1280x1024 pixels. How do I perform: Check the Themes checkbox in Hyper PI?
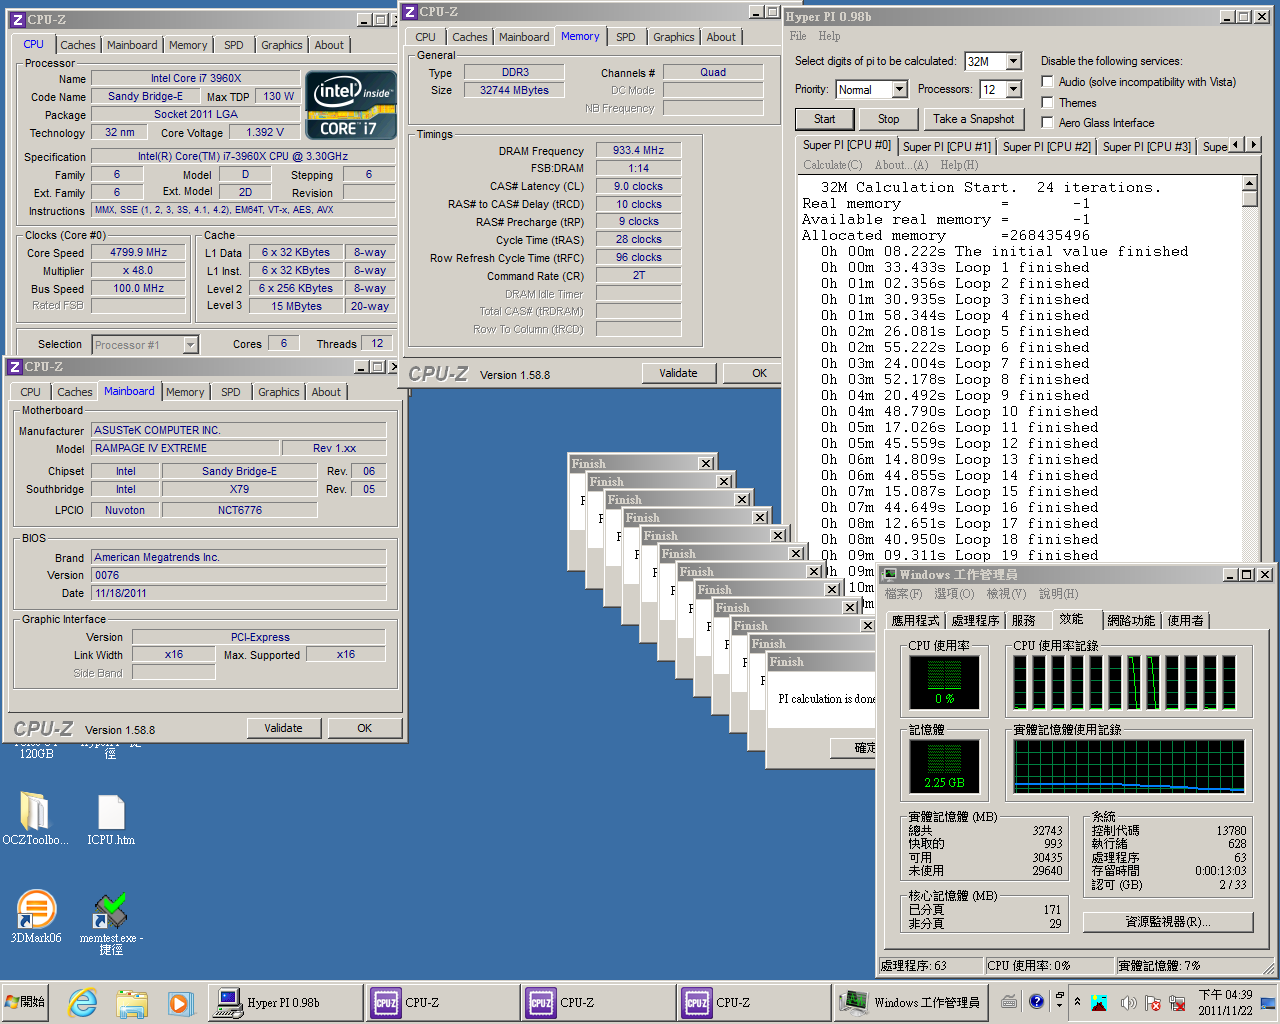tap(1047, 102)
